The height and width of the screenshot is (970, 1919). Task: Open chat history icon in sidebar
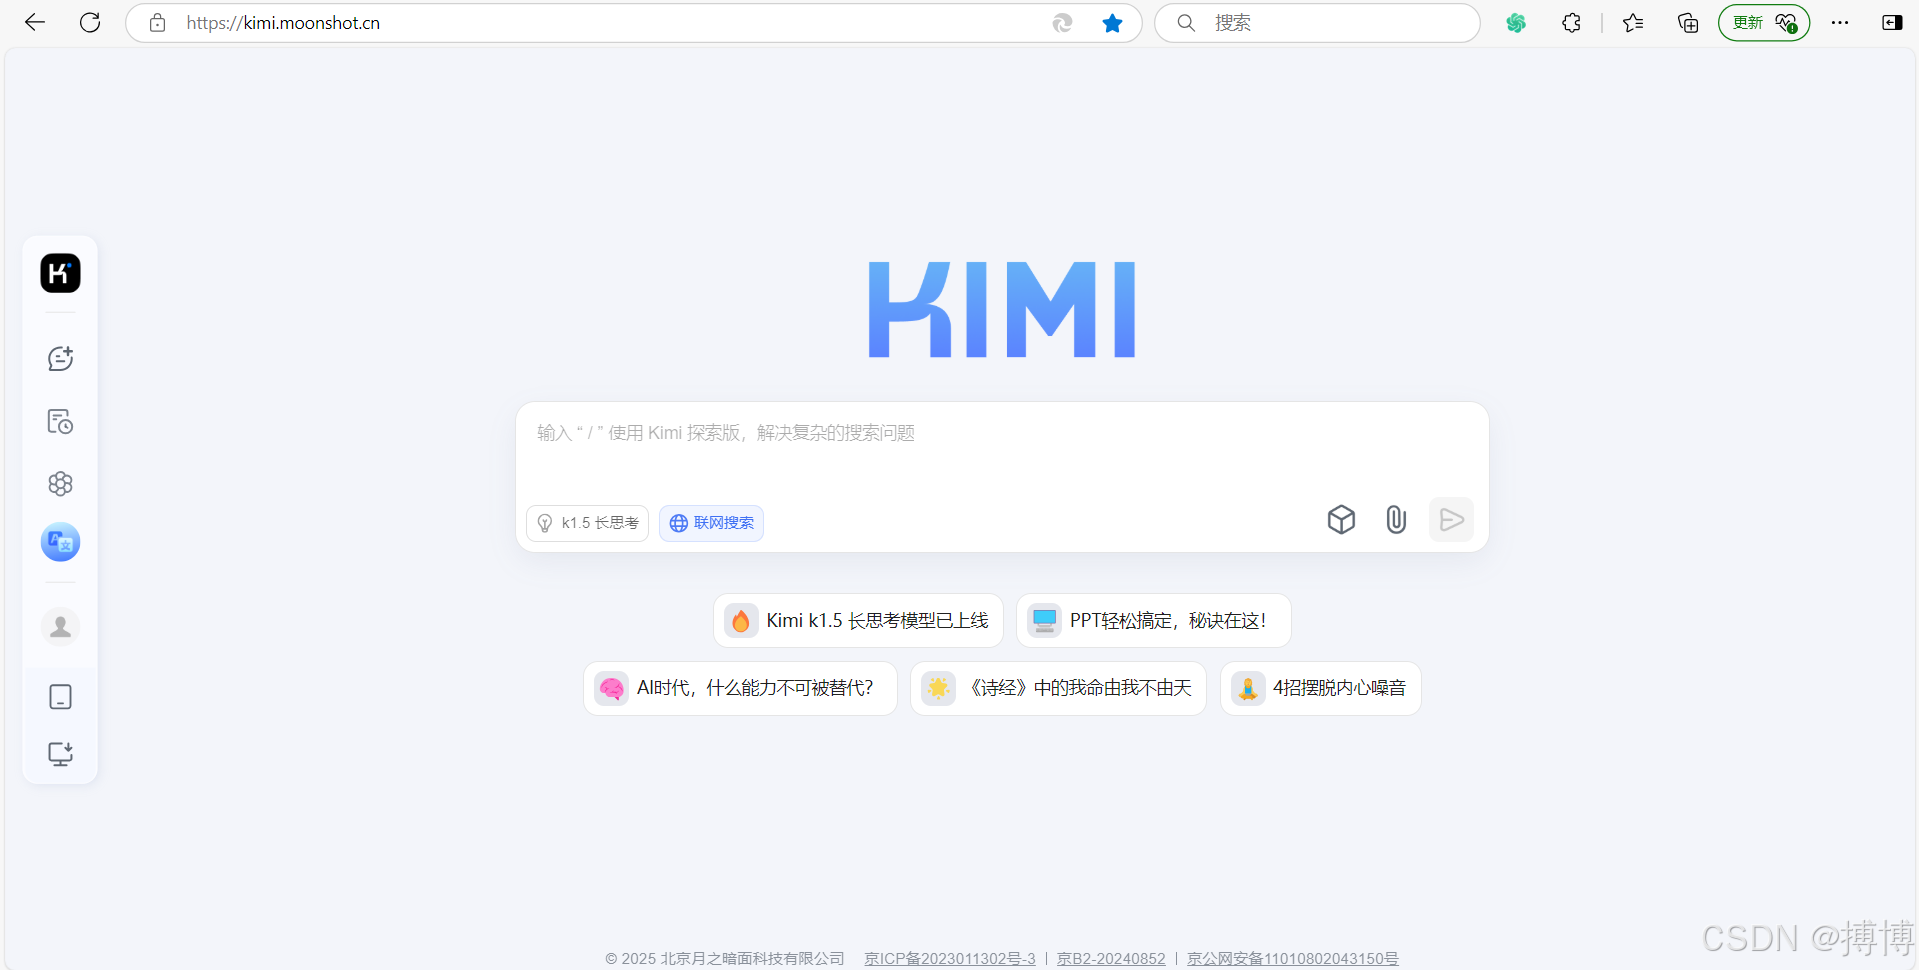[x=60, y=421]
